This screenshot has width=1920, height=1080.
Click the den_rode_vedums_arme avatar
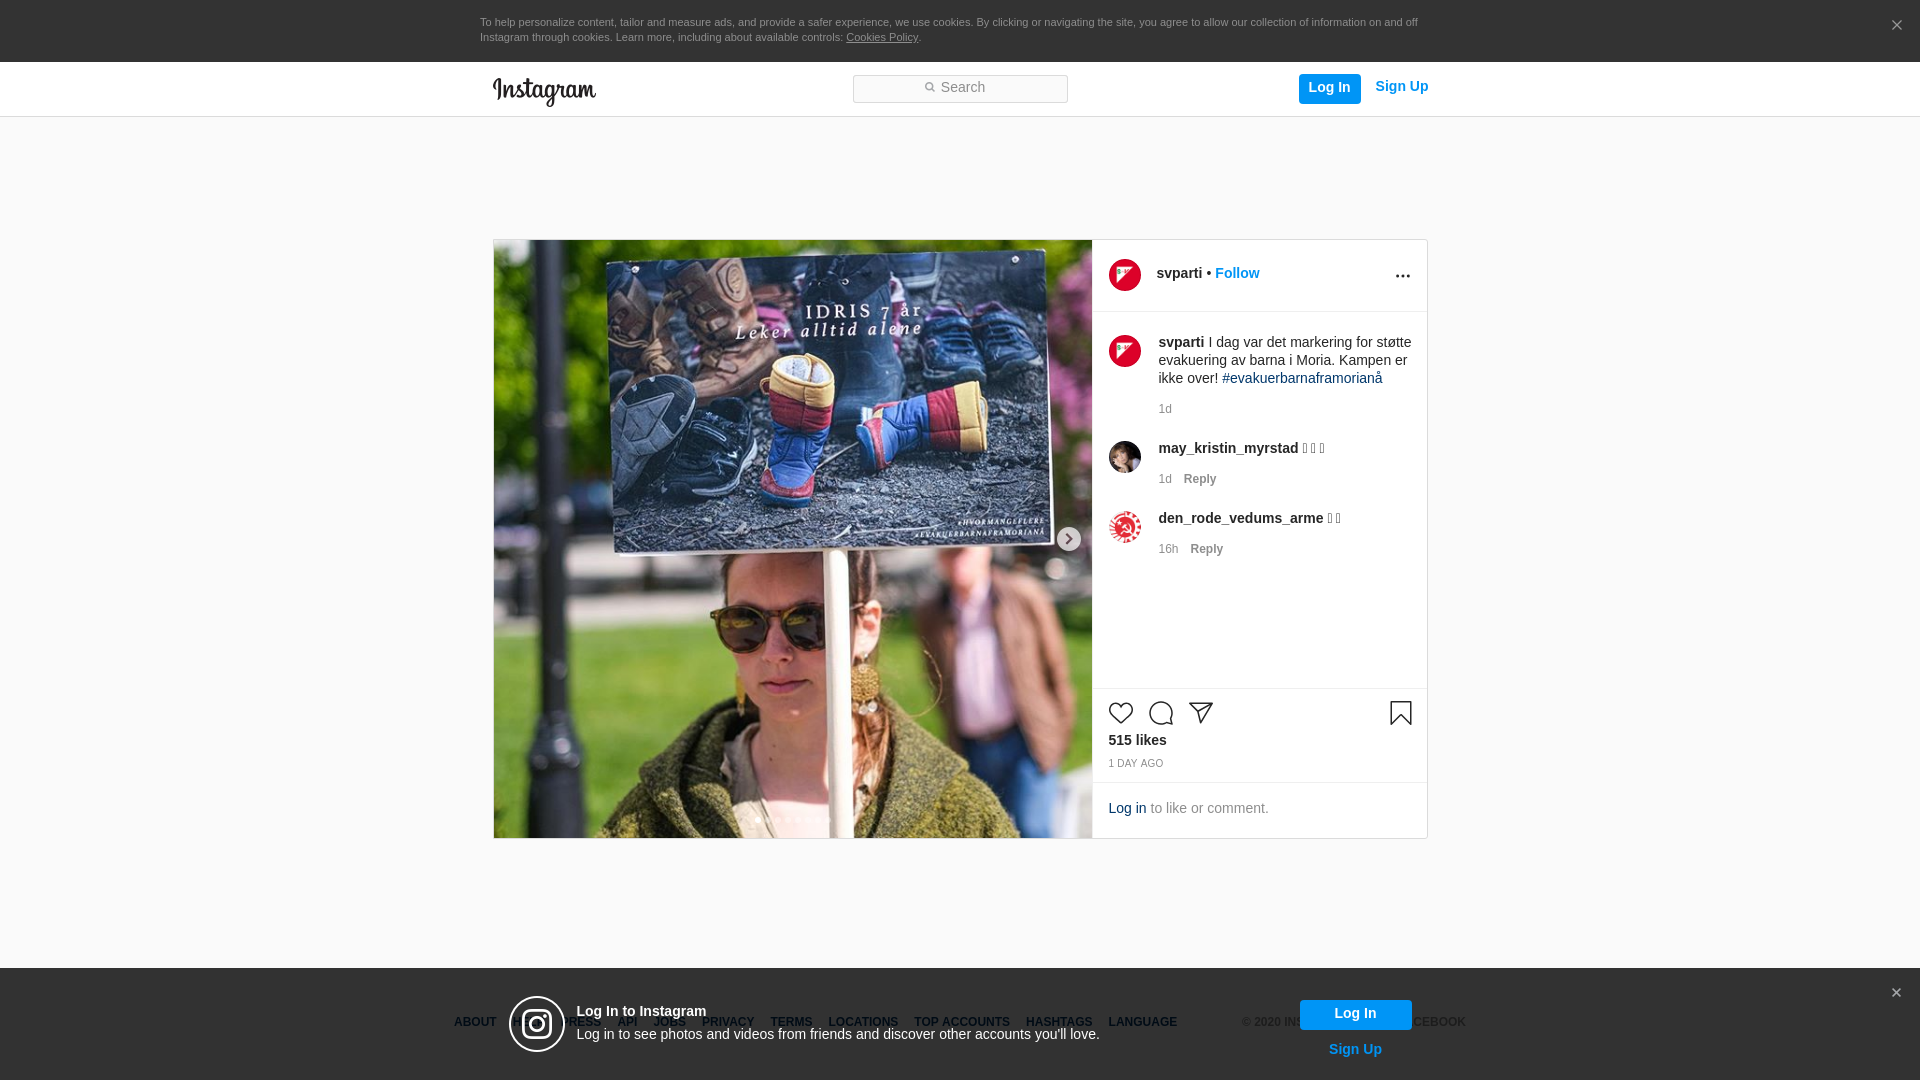(x=1124, y=527)
